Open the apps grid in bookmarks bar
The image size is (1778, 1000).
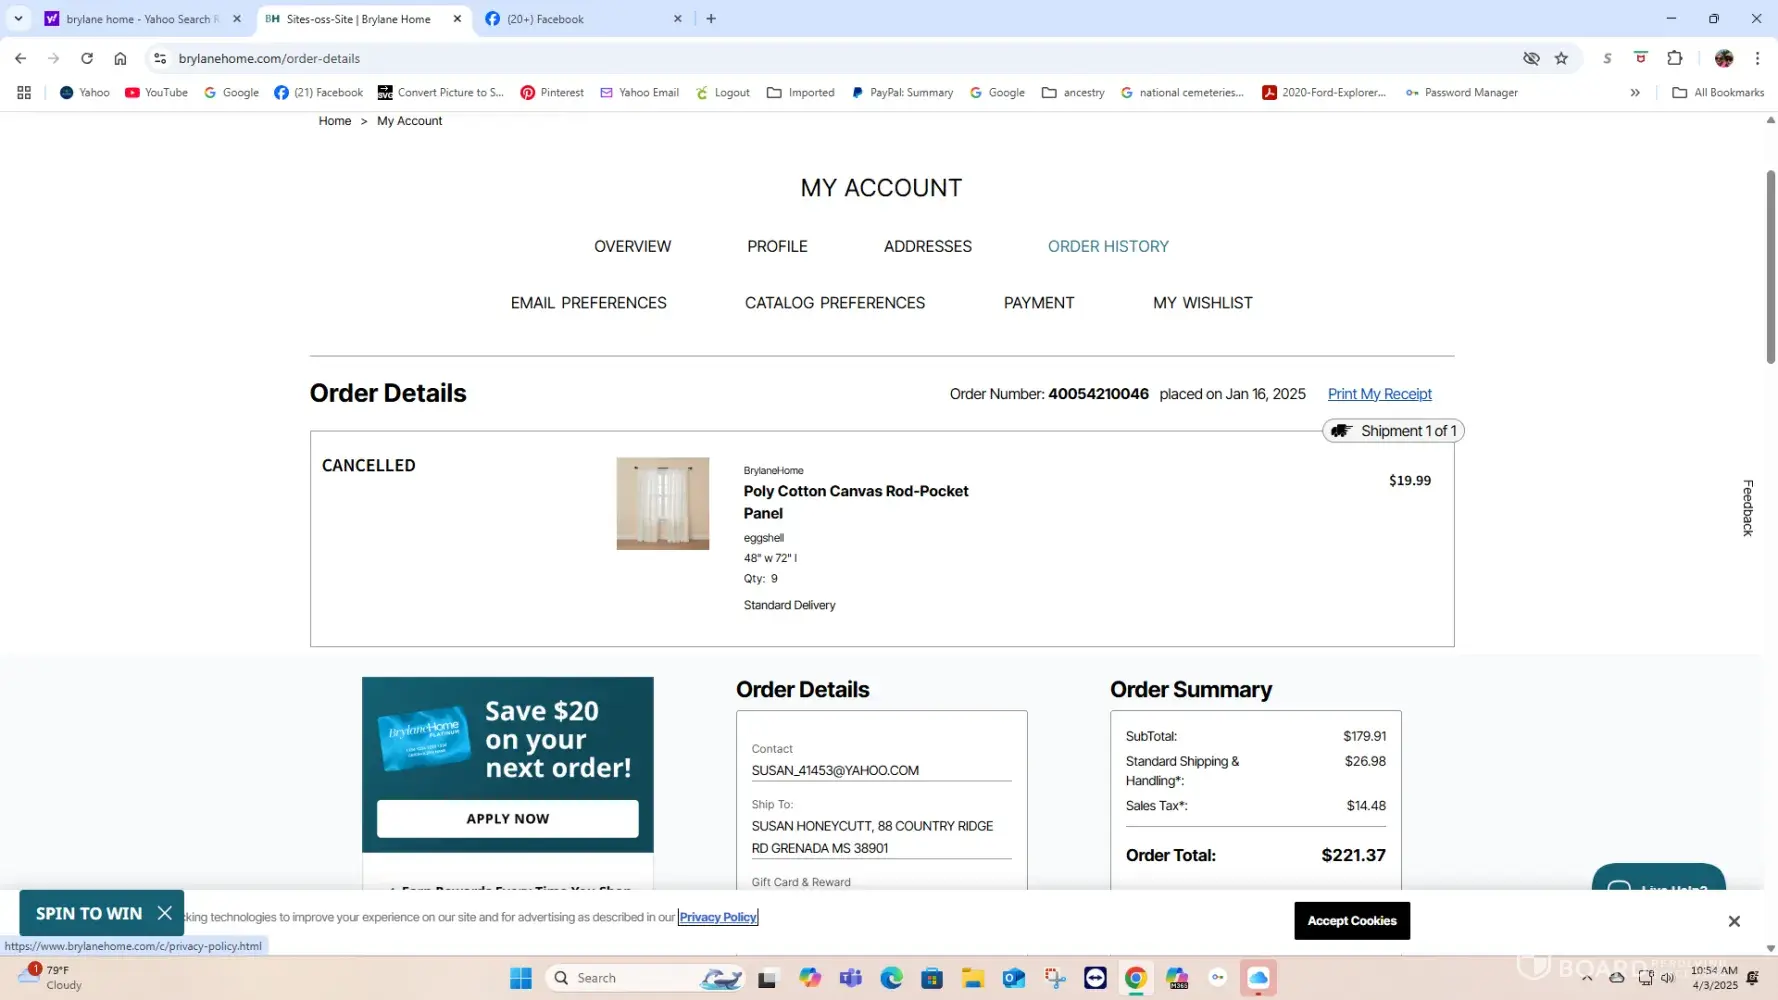(x=24, y=92)
